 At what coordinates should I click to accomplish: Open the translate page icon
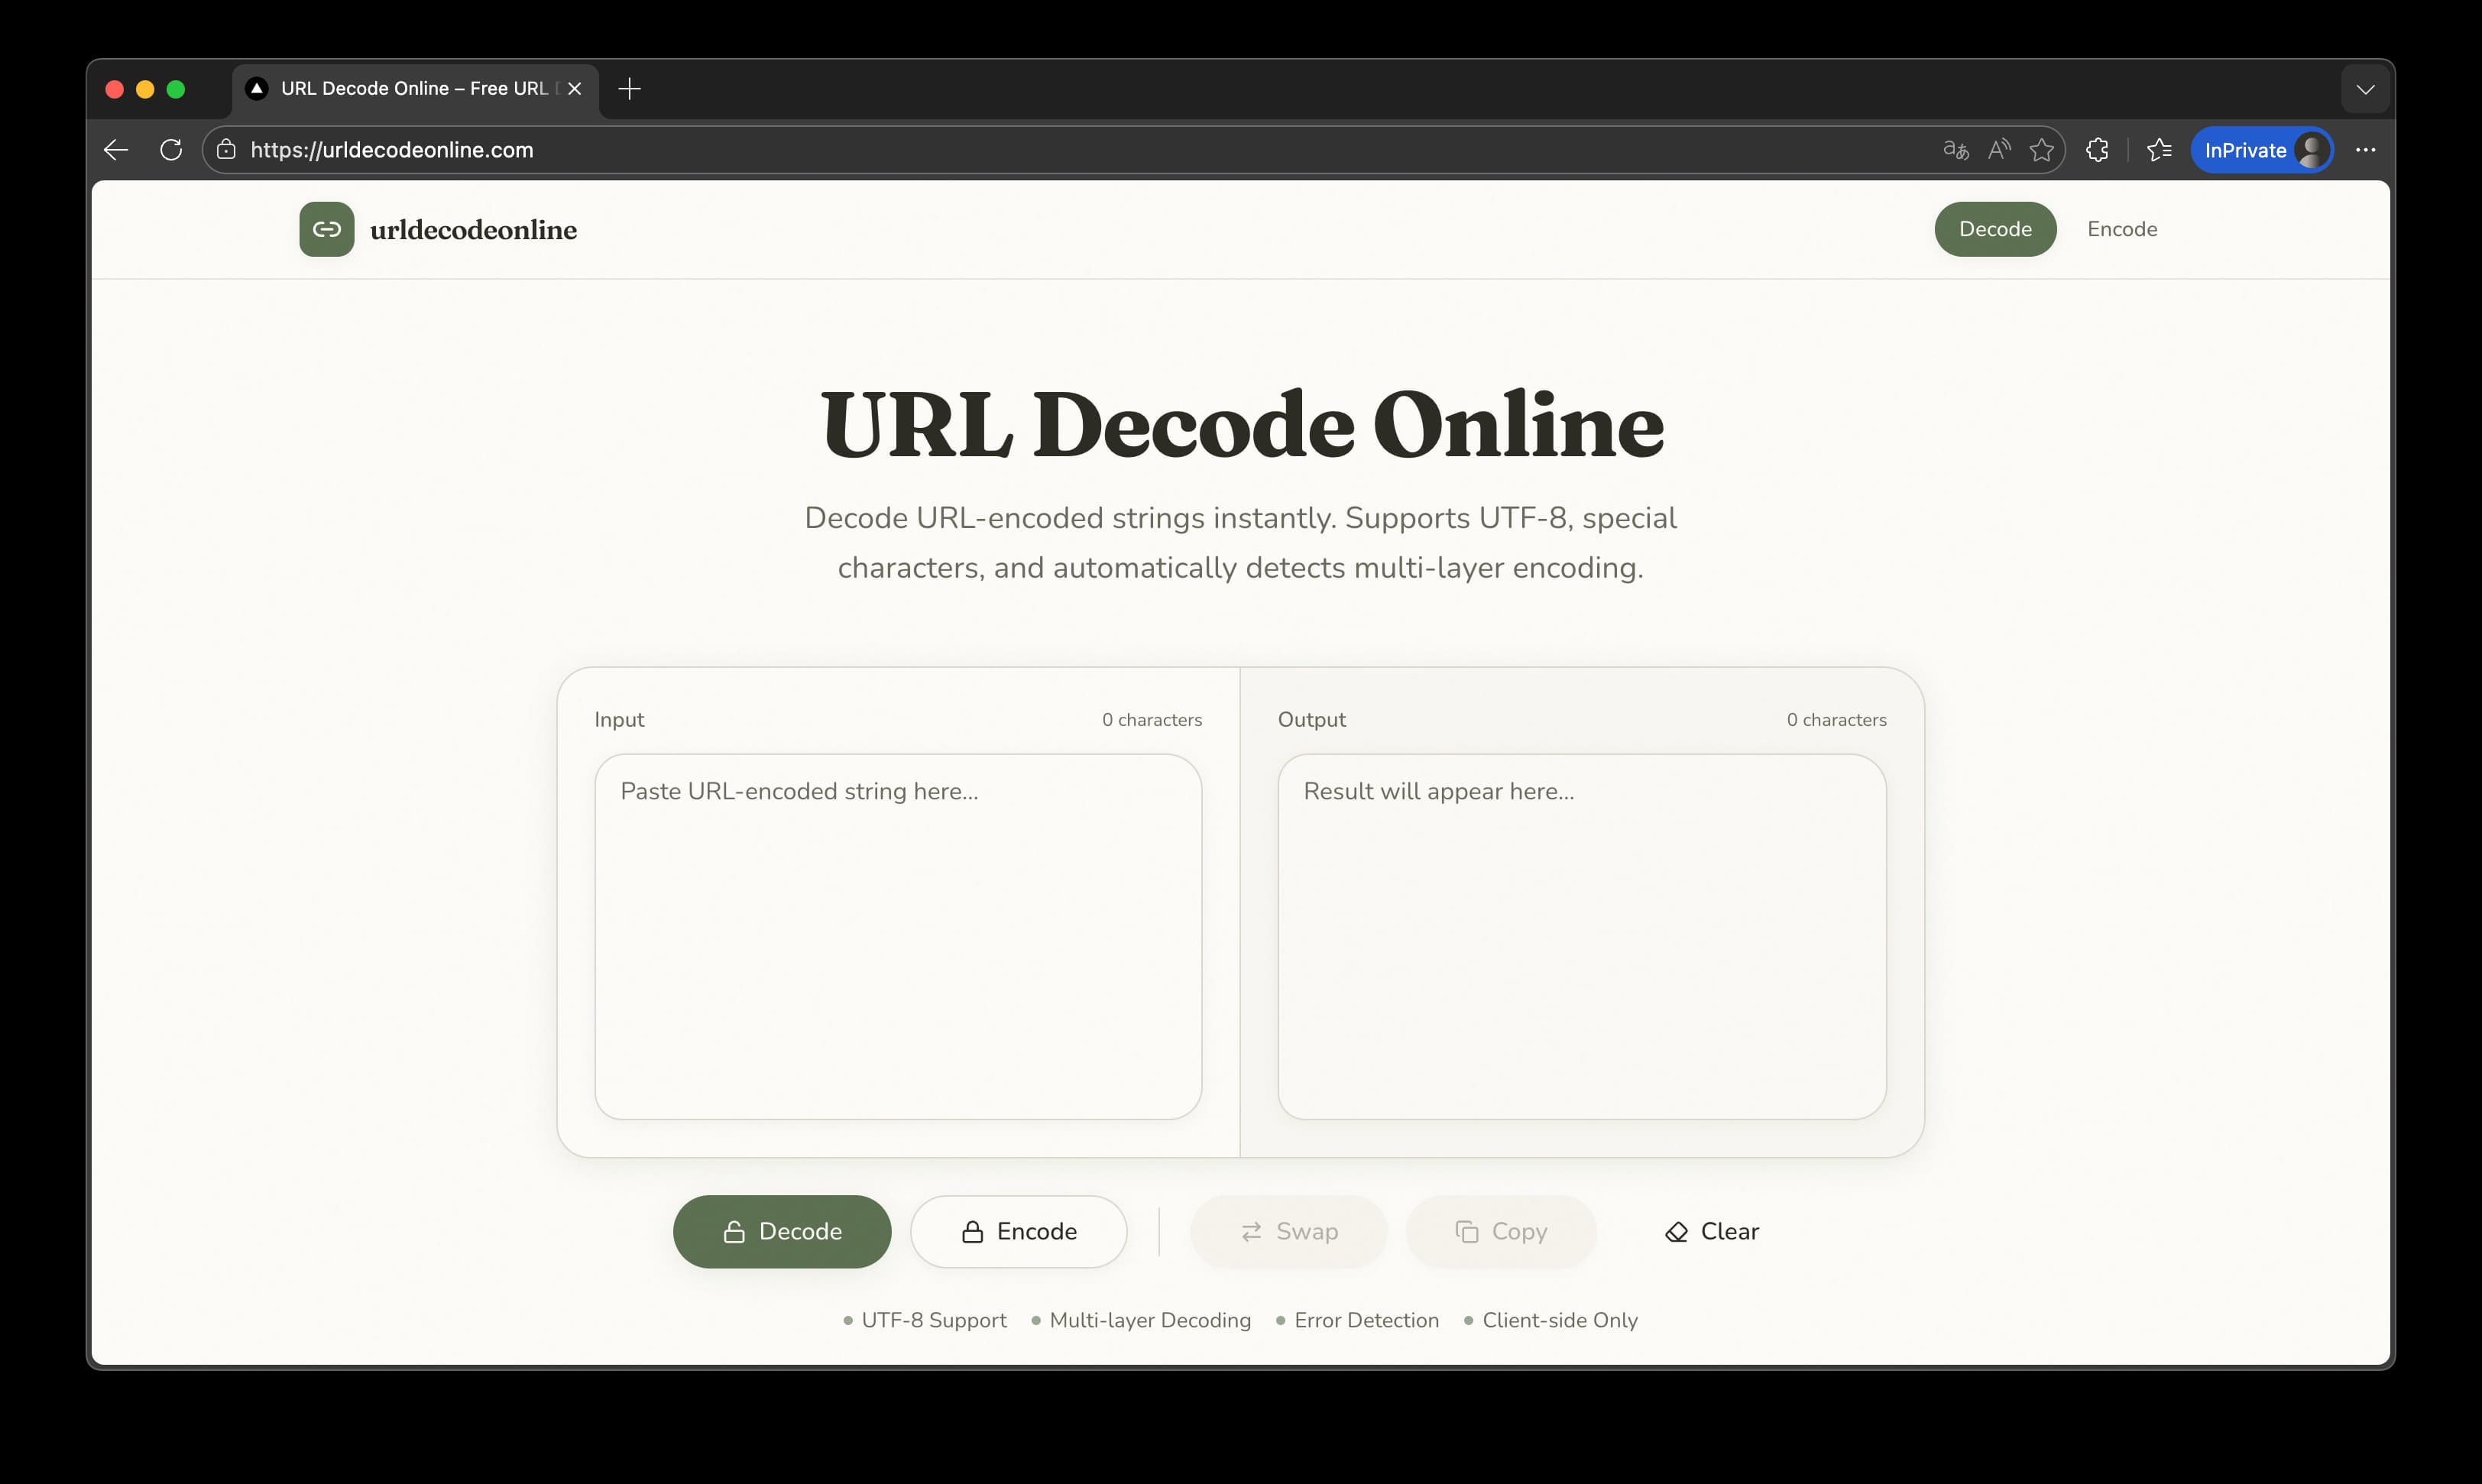click(1955, 150)
